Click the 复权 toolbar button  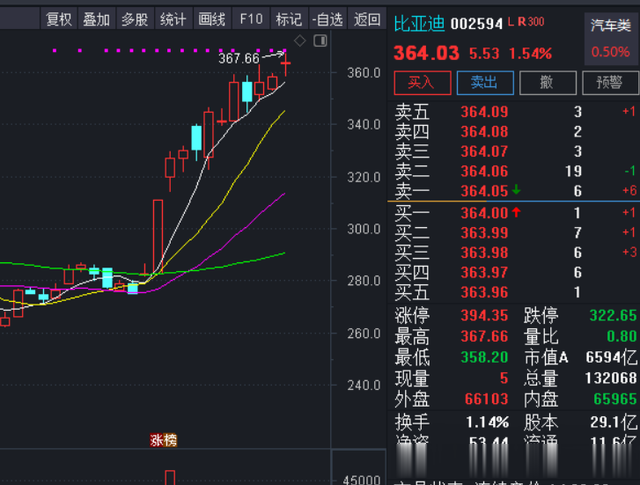pos(58,19)
